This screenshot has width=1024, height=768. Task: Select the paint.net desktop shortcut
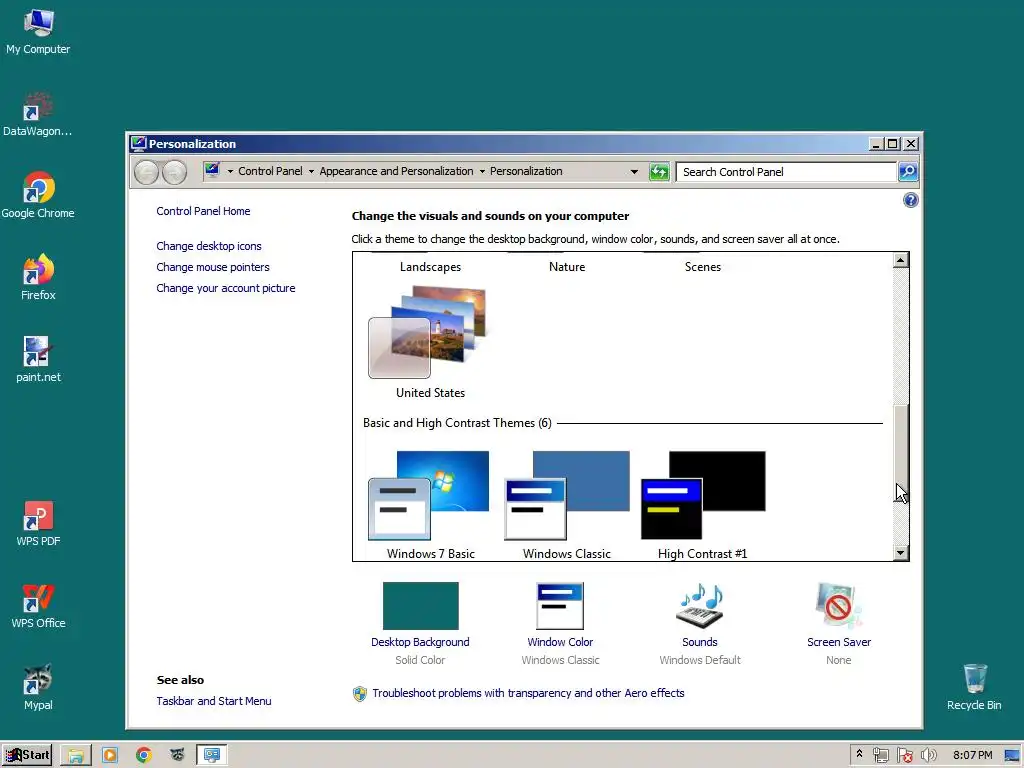coord(38,359)
